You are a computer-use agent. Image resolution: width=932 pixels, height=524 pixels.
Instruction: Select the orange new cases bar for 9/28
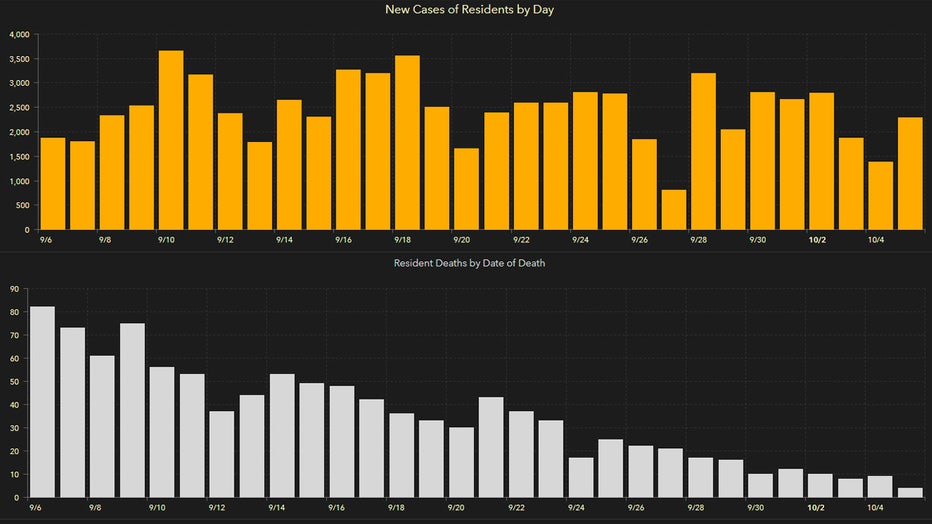[x=703, y=151]
